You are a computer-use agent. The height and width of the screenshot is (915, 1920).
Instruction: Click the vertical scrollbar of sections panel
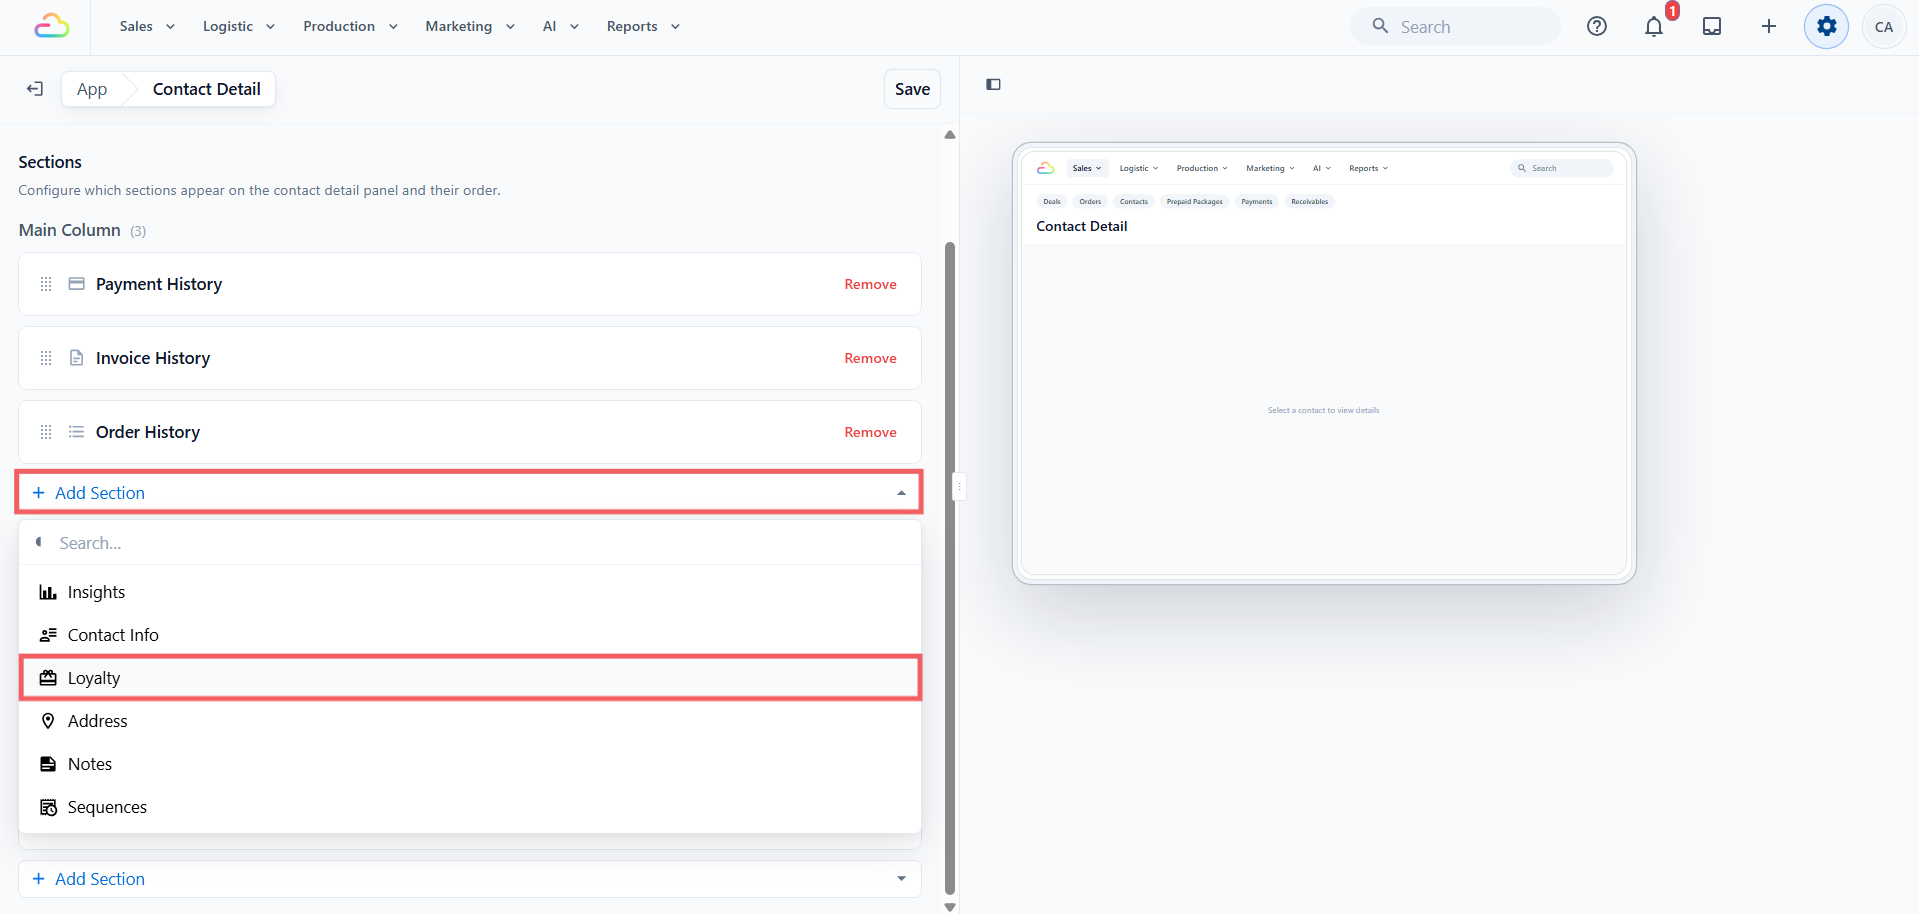coord(950,567)
